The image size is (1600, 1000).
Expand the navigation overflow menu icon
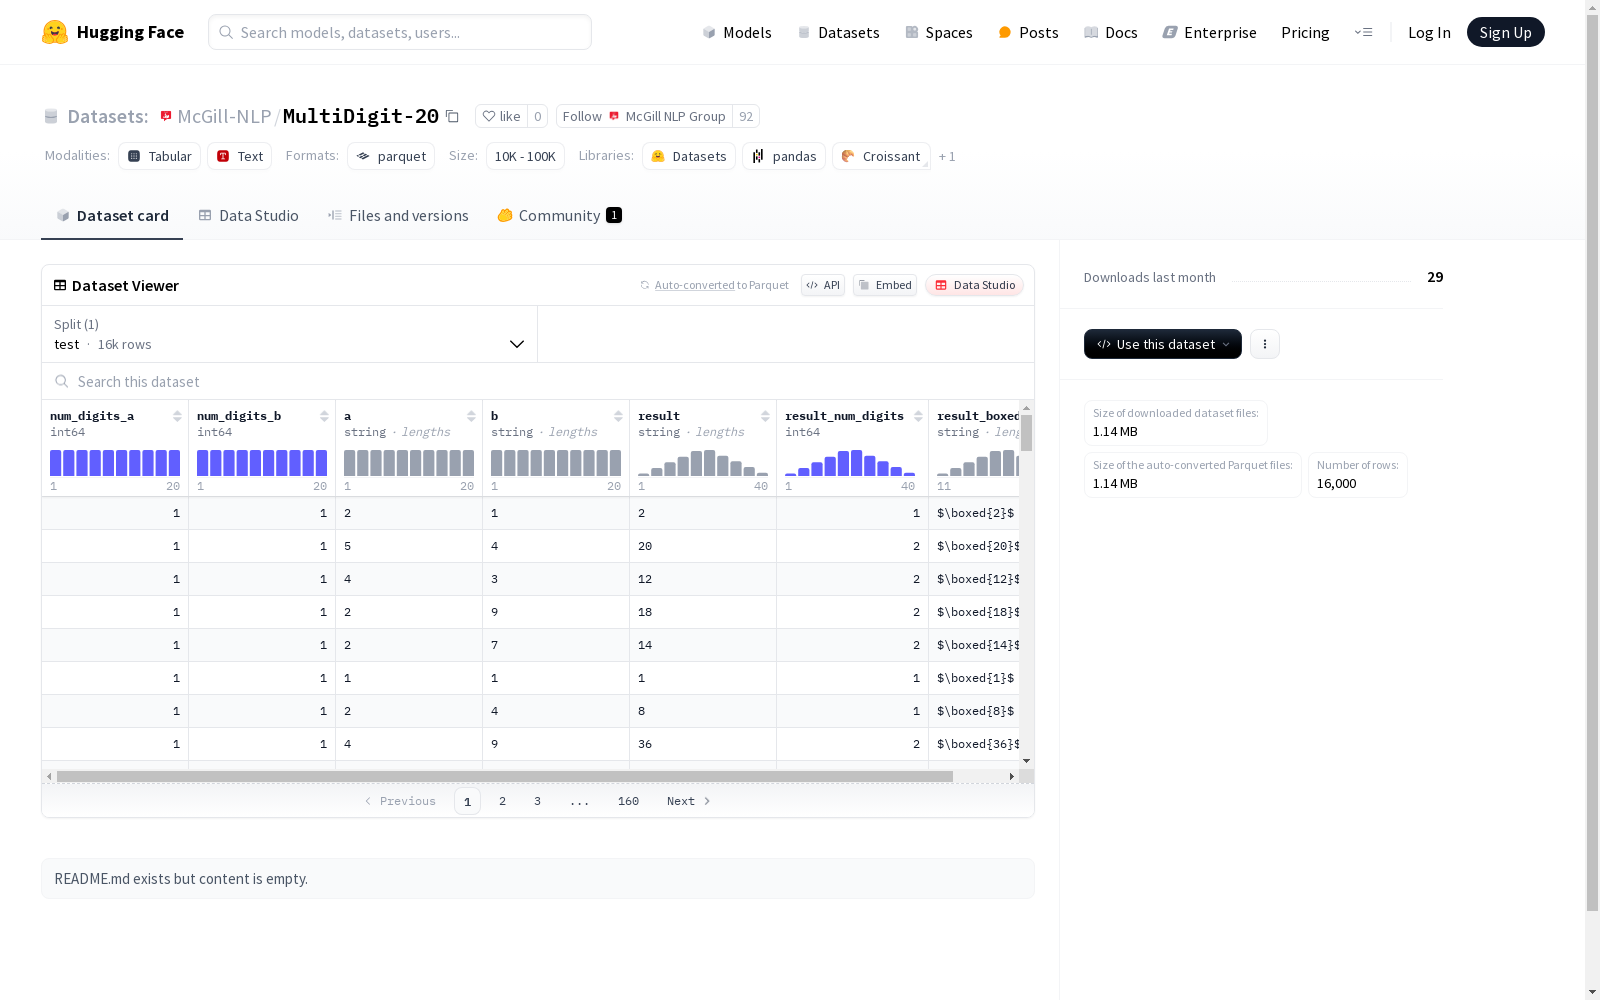1363,32
